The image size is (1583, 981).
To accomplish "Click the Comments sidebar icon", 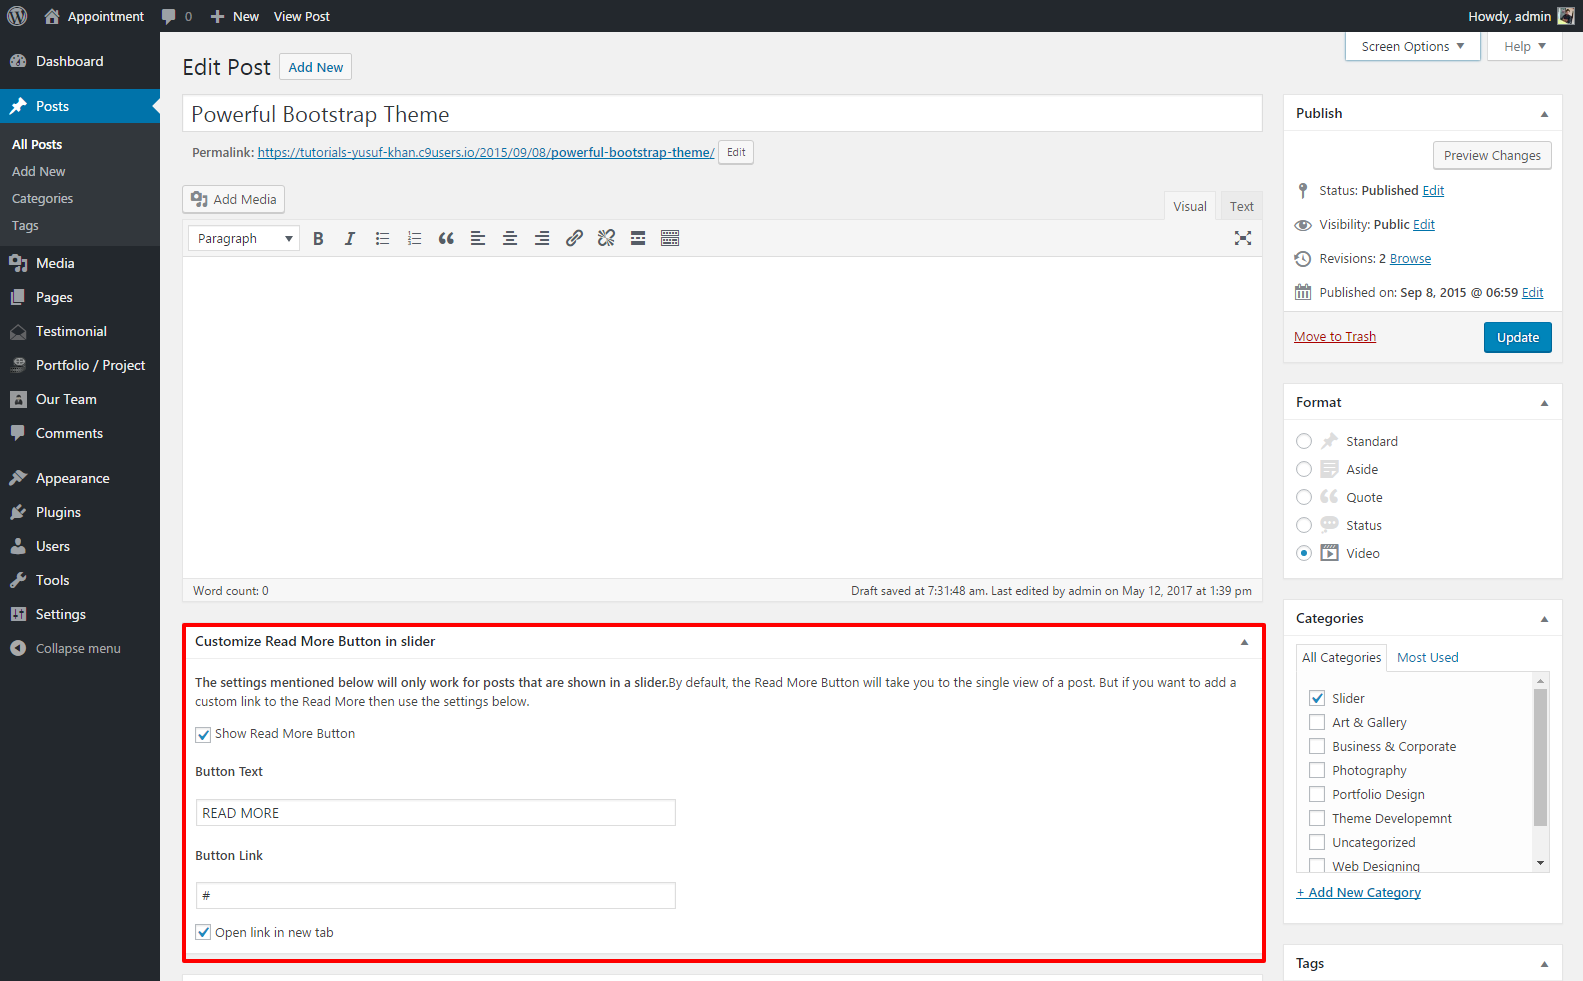I will [x=18, y=433].
